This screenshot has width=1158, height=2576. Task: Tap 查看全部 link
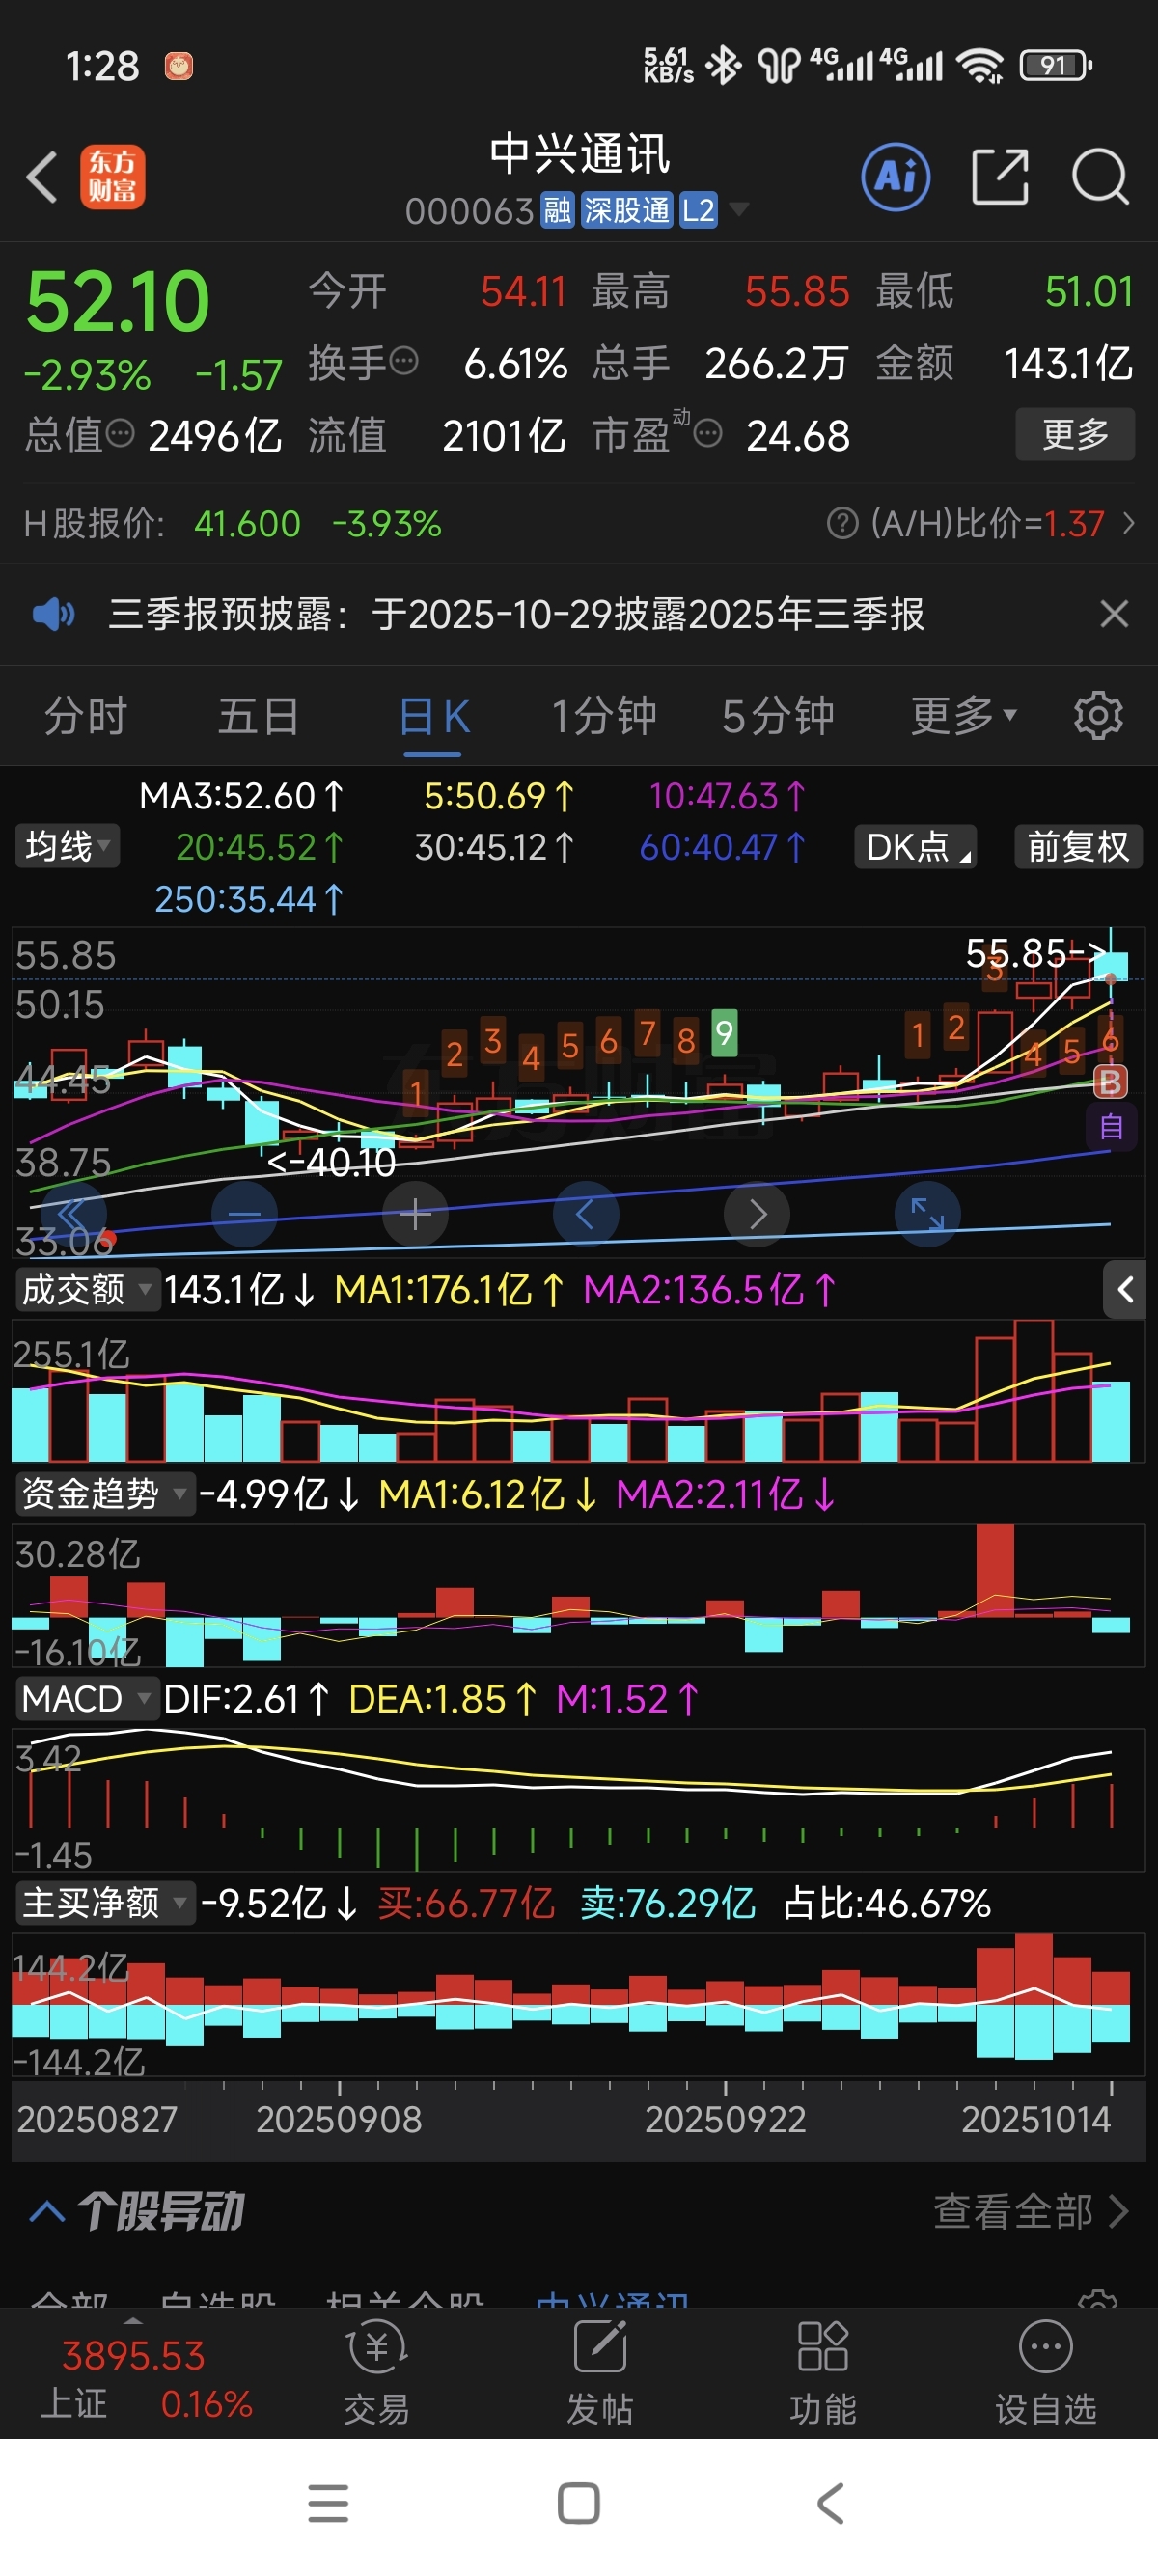1030,2211
